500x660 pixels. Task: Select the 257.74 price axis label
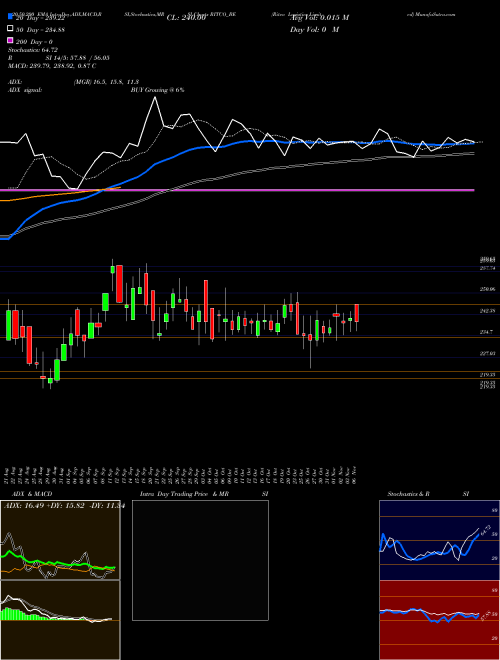(x=487, y=268)
